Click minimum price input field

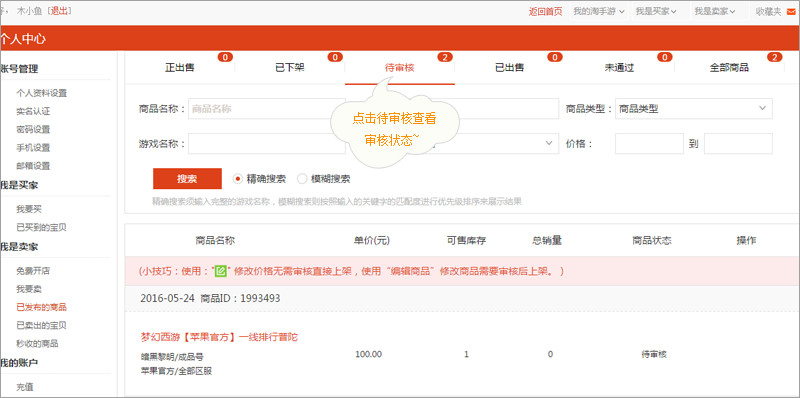coord(649,144)
